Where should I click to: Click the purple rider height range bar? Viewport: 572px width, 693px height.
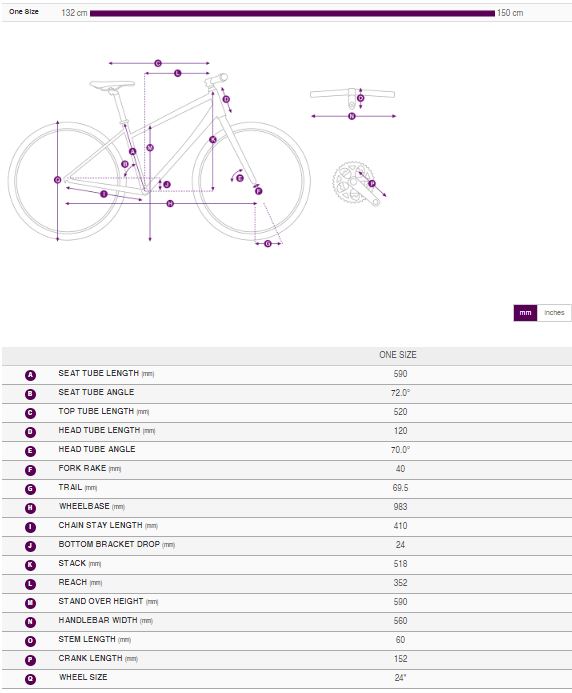pyautogui.click(x=292, y=13)
